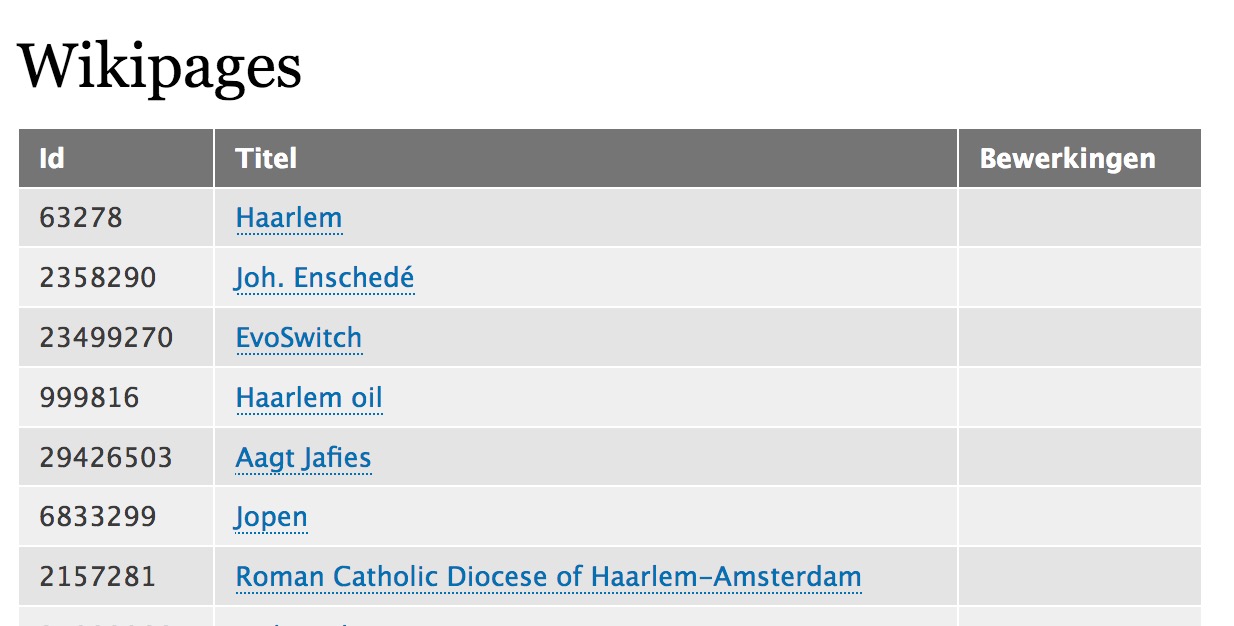
Task: Open the Aagt Jafies page link
Action: (303, 458)
